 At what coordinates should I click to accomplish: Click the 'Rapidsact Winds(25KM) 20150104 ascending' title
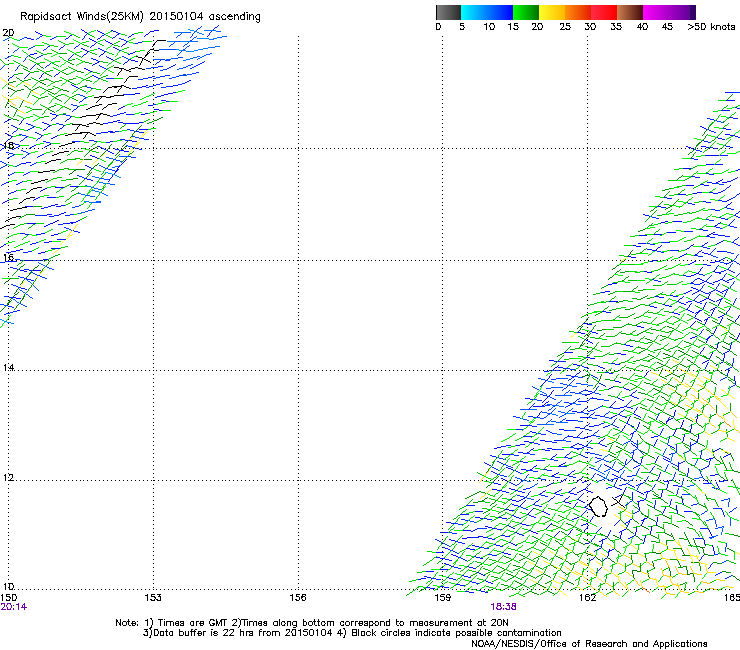pos(140,17)
